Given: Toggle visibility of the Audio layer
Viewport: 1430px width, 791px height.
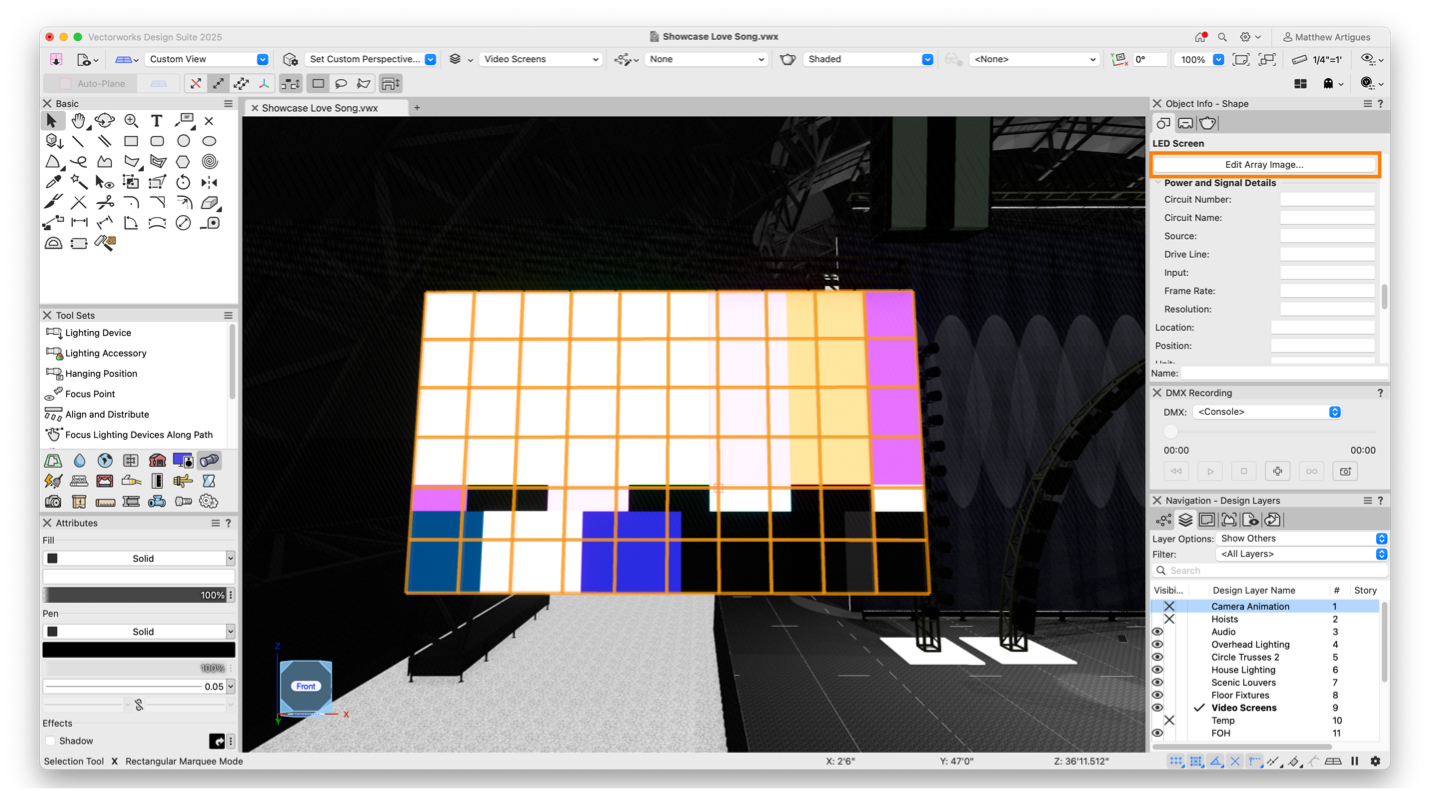Looking at the screenshot, I should (1157, 632).
